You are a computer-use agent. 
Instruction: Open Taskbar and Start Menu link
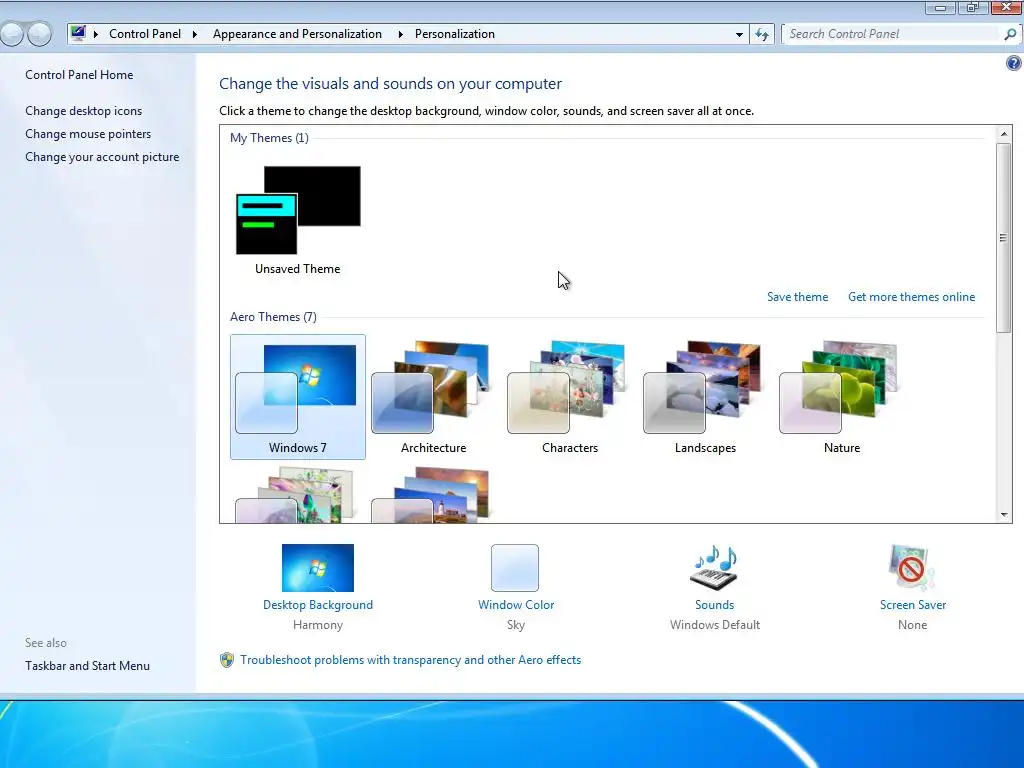88,665
